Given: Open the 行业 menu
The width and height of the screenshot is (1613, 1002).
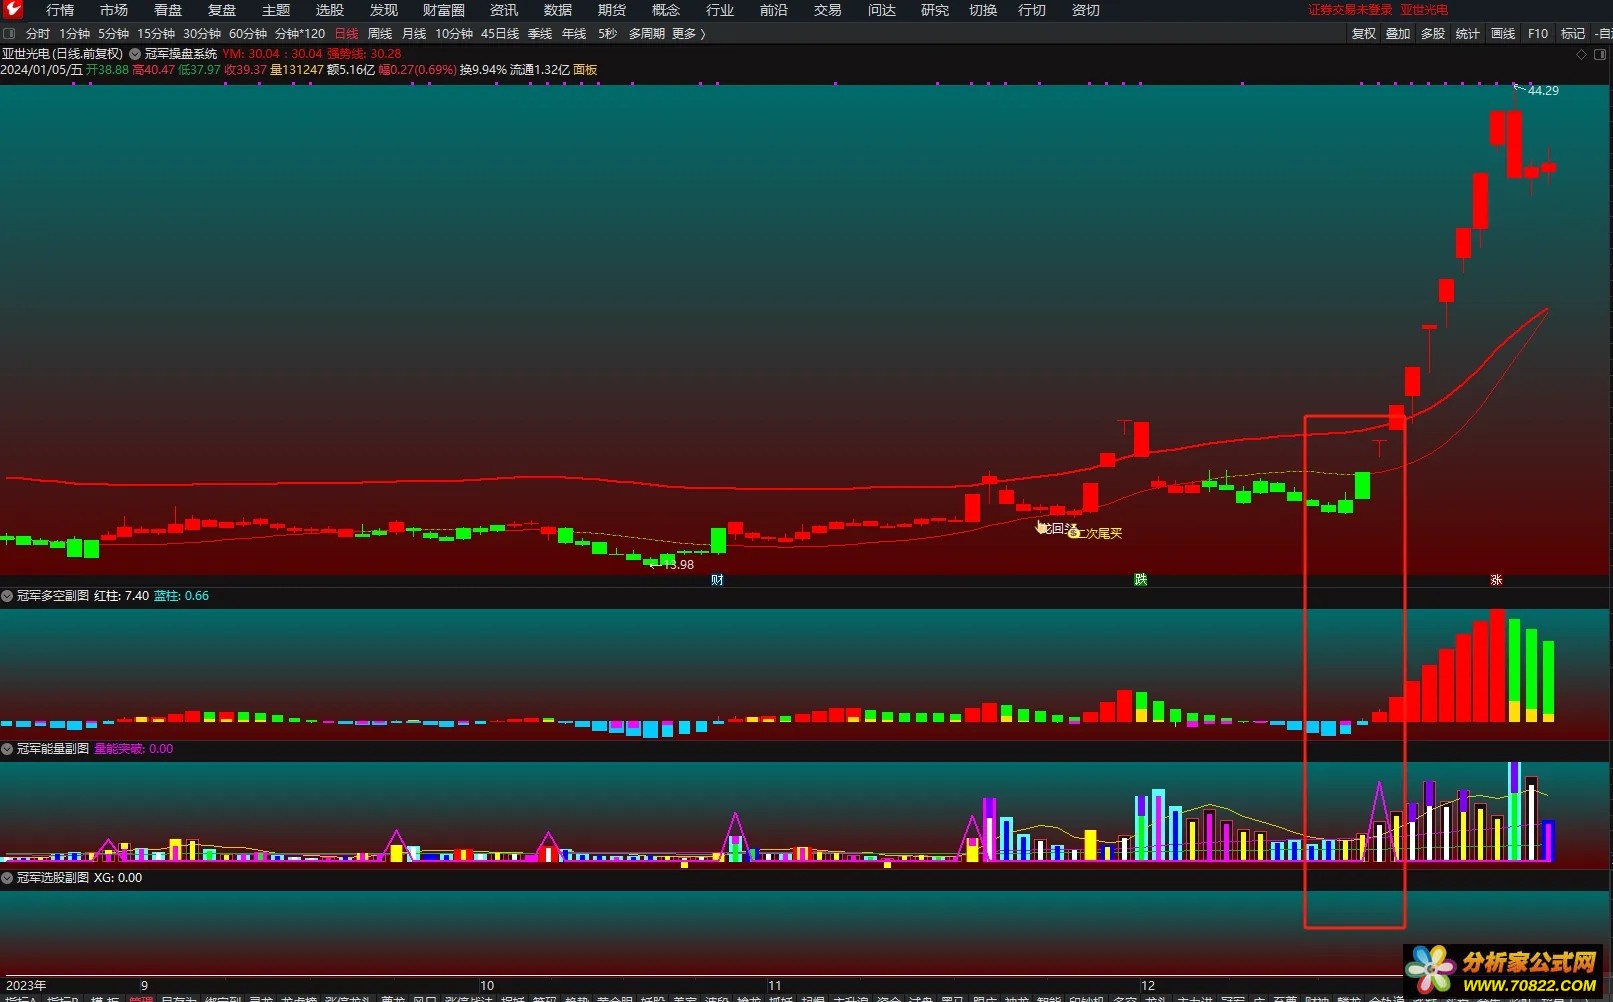Looking at the screenshot, I should tap(720, 10).
